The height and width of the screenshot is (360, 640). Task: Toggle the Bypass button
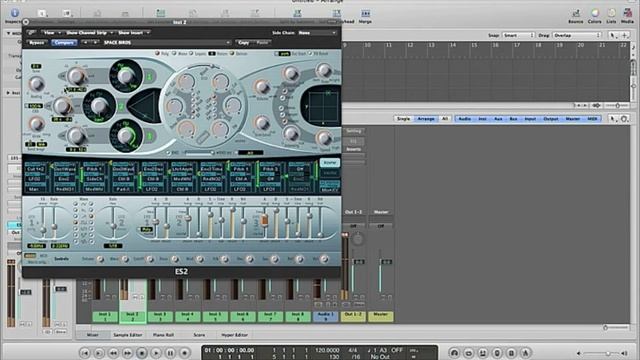click(37, 42)
